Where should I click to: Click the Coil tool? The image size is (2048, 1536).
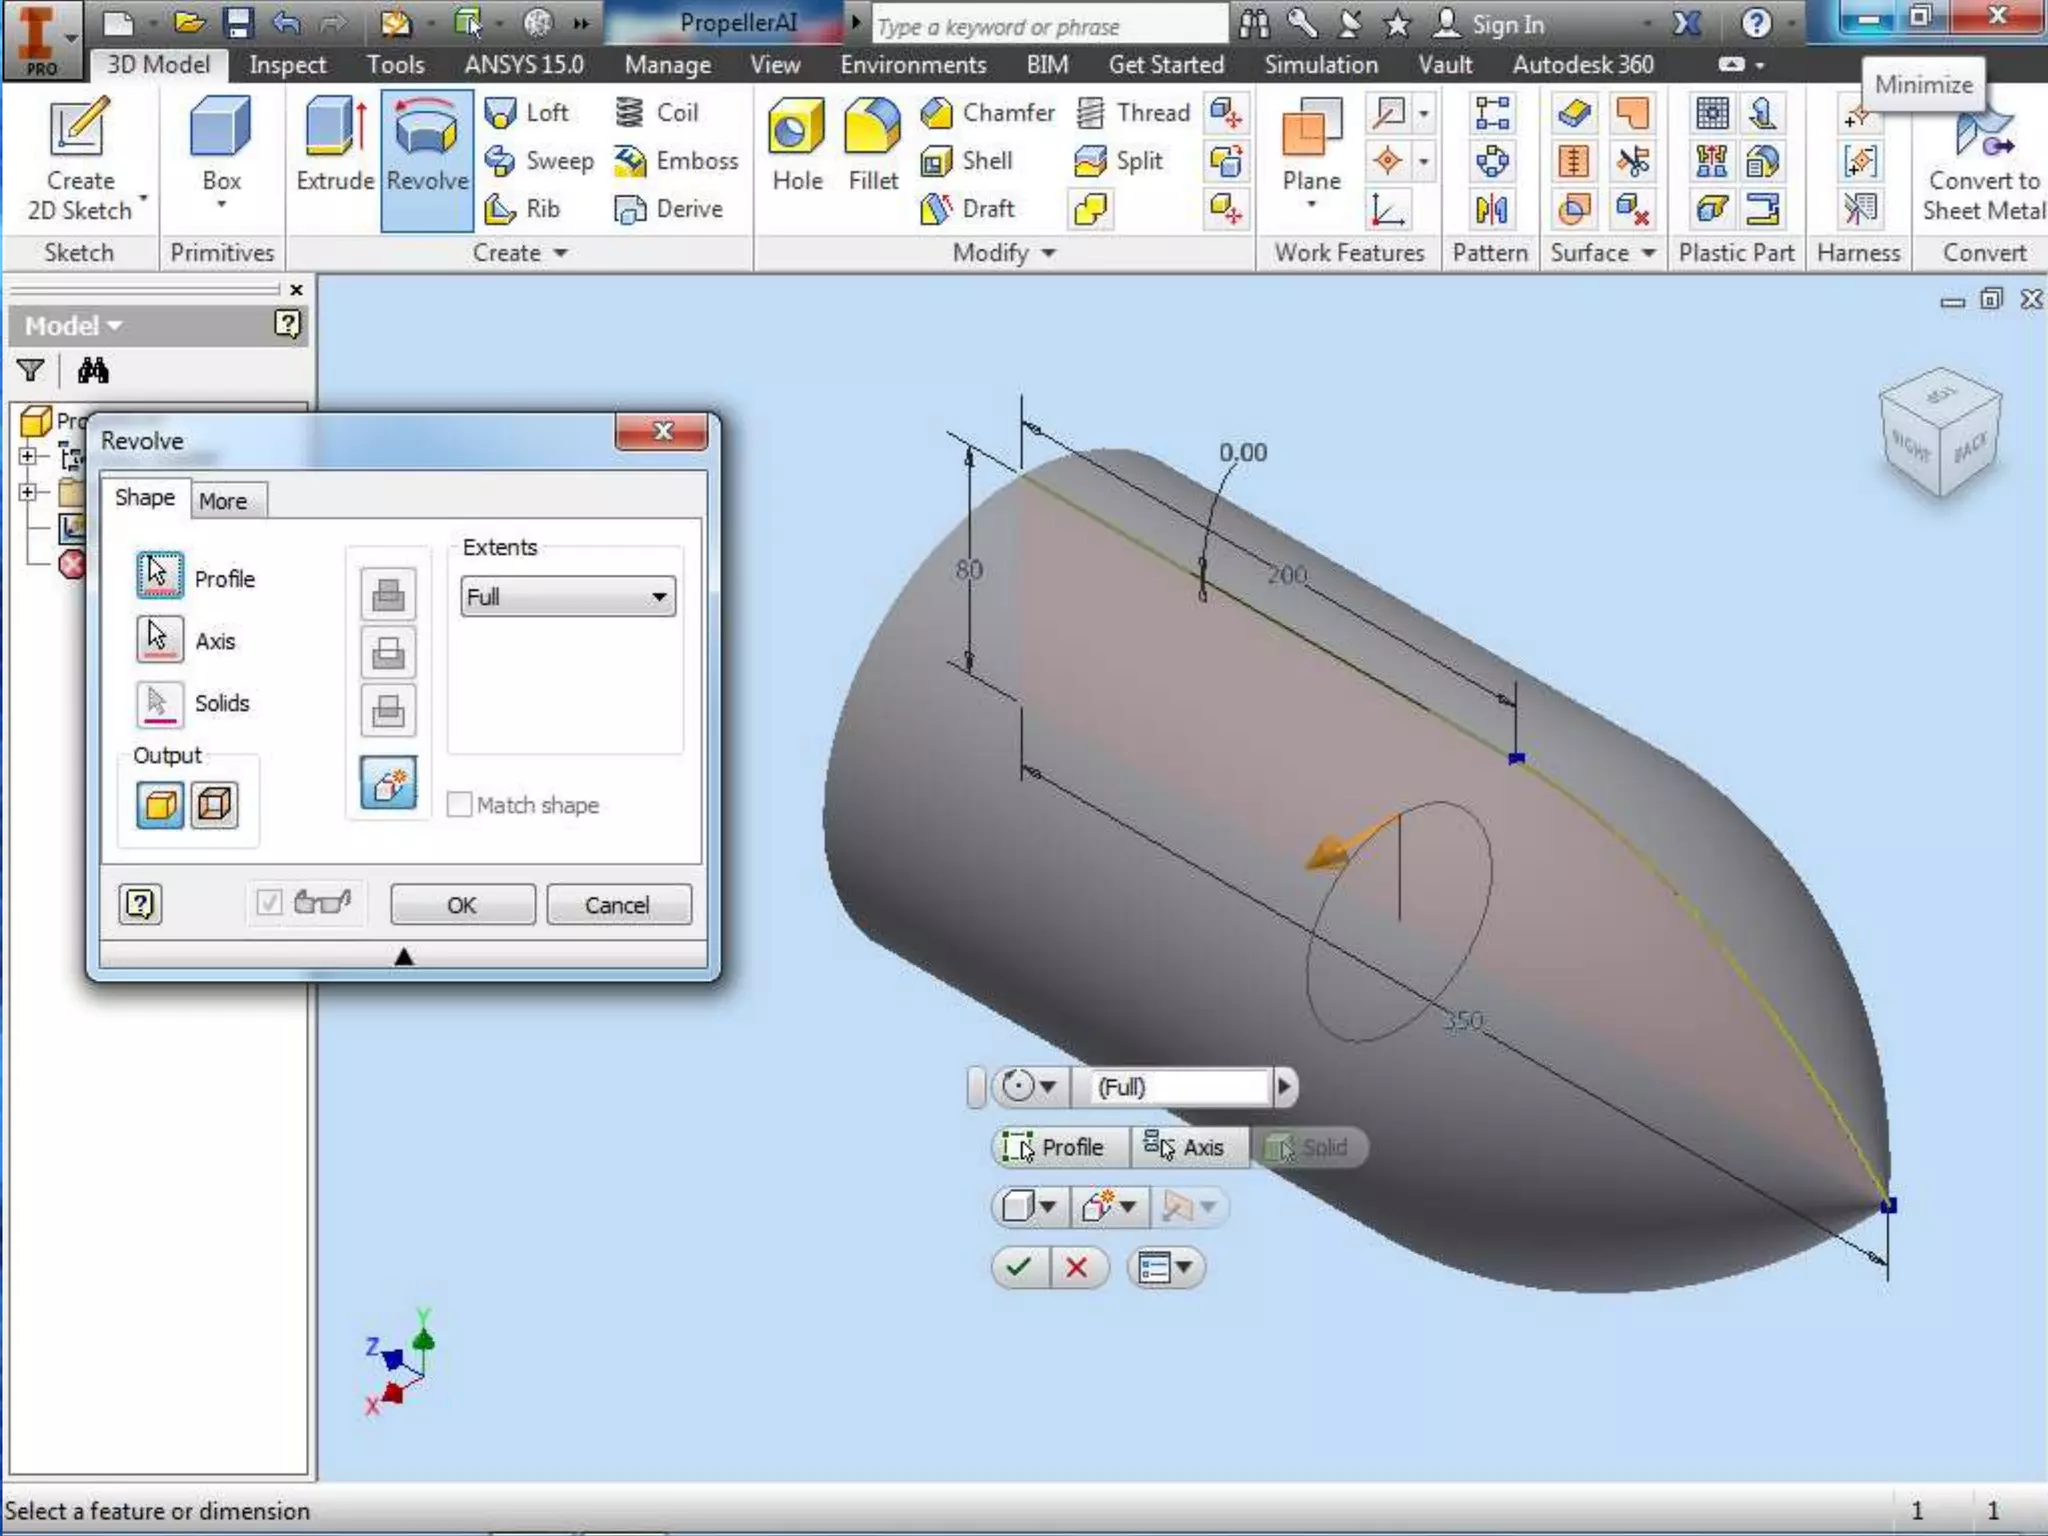point(657,112)
